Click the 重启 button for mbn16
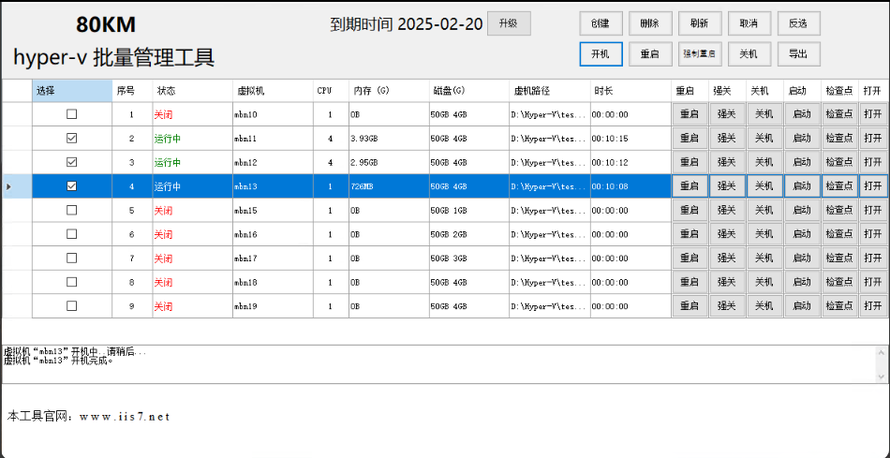 (x=689, y=234)
